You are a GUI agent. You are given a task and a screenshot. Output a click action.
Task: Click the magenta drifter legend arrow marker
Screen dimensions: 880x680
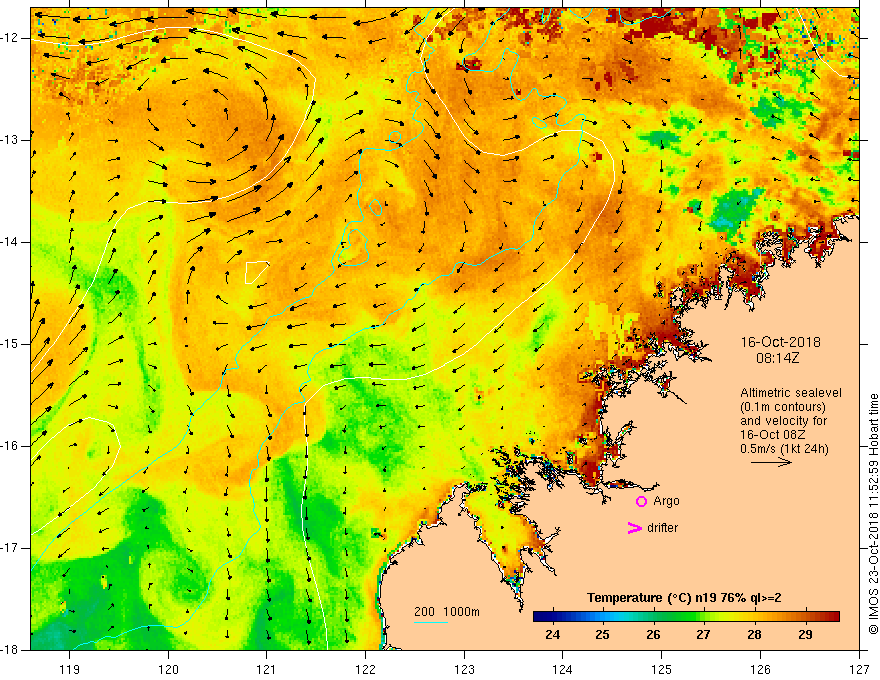click(634, 528)
